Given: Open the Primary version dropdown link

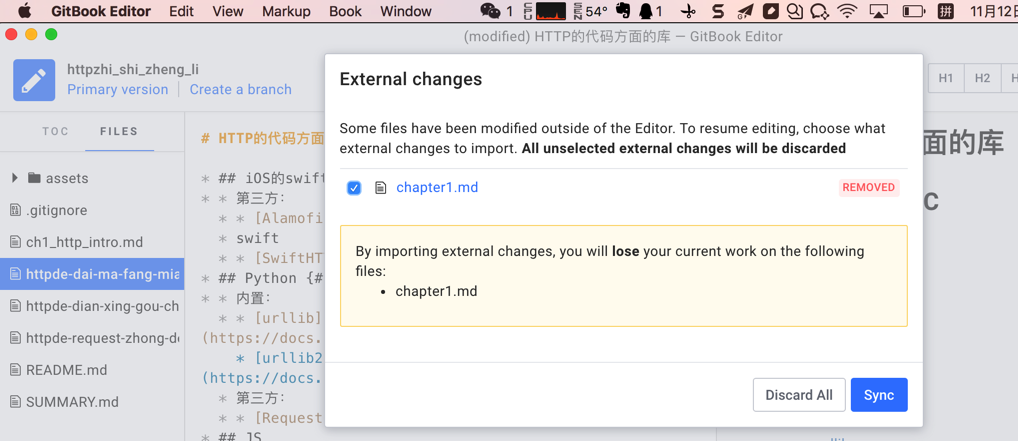Looking at the screenshot, I should coord(117,90).
